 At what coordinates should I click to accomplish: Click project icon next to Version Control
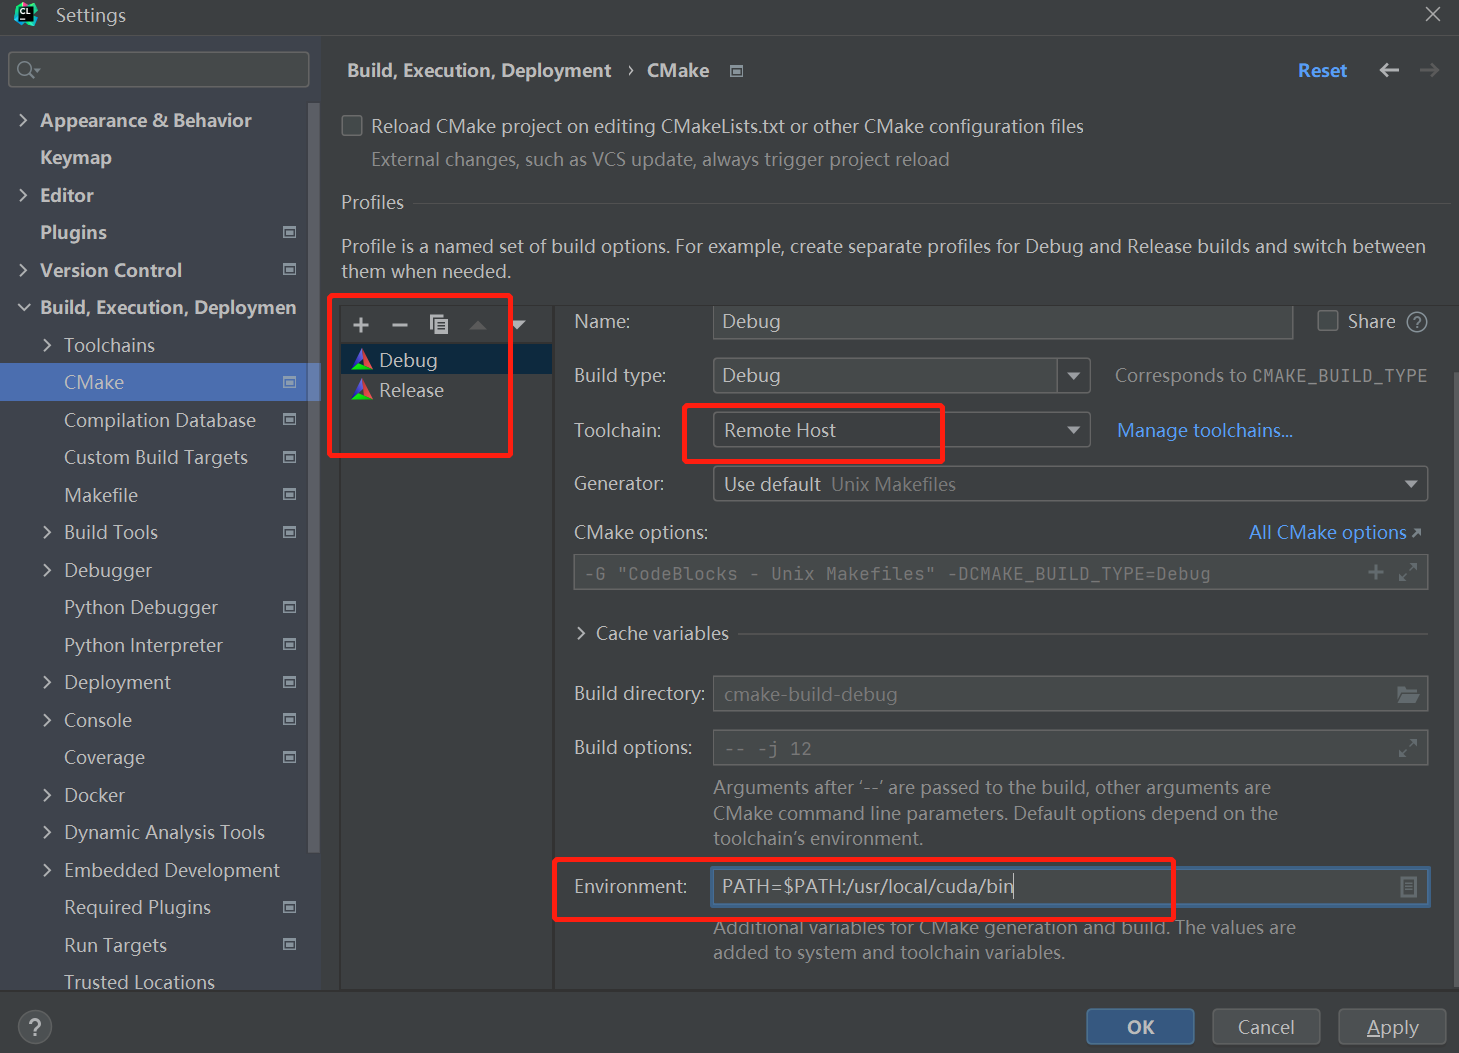(289, 269)
